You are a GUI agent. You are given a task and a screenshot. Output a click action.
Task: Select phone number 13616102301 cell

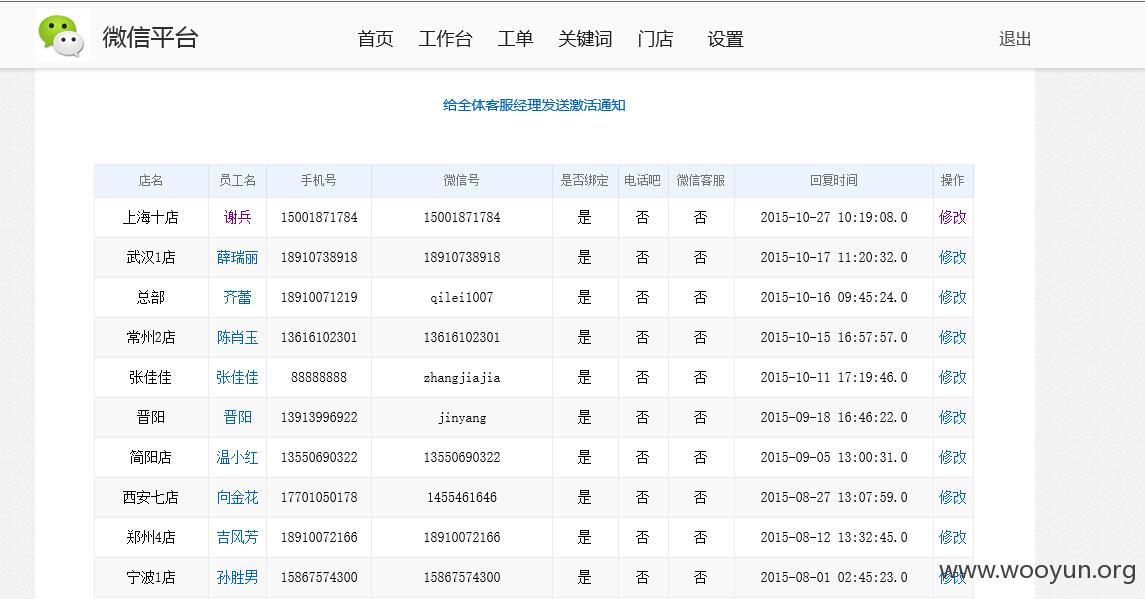[318, 337]
